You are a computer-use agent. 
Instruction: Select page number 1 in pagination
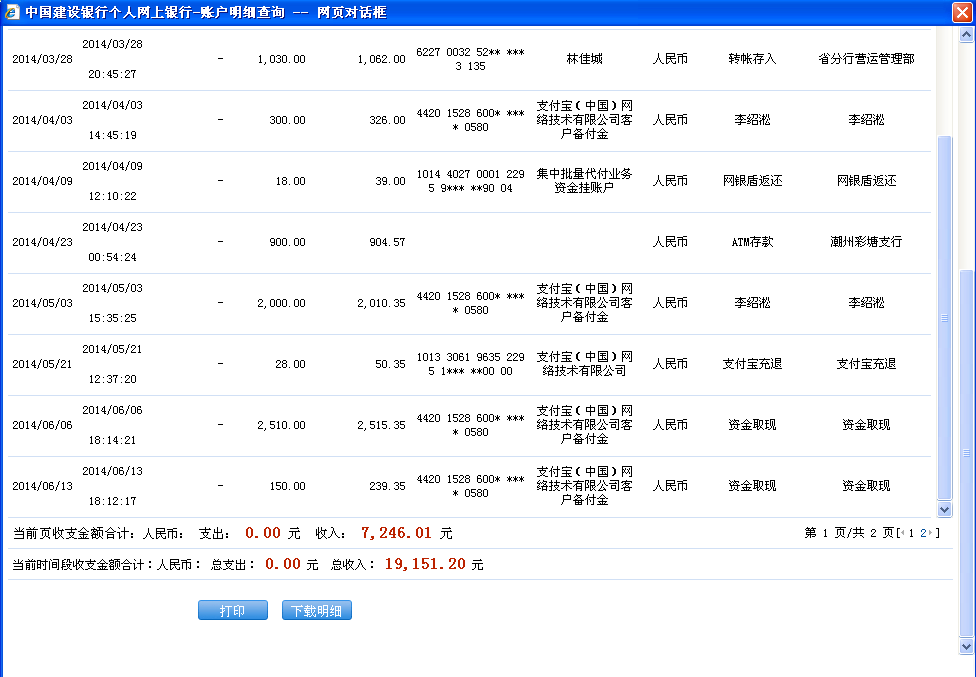point(912,533)
